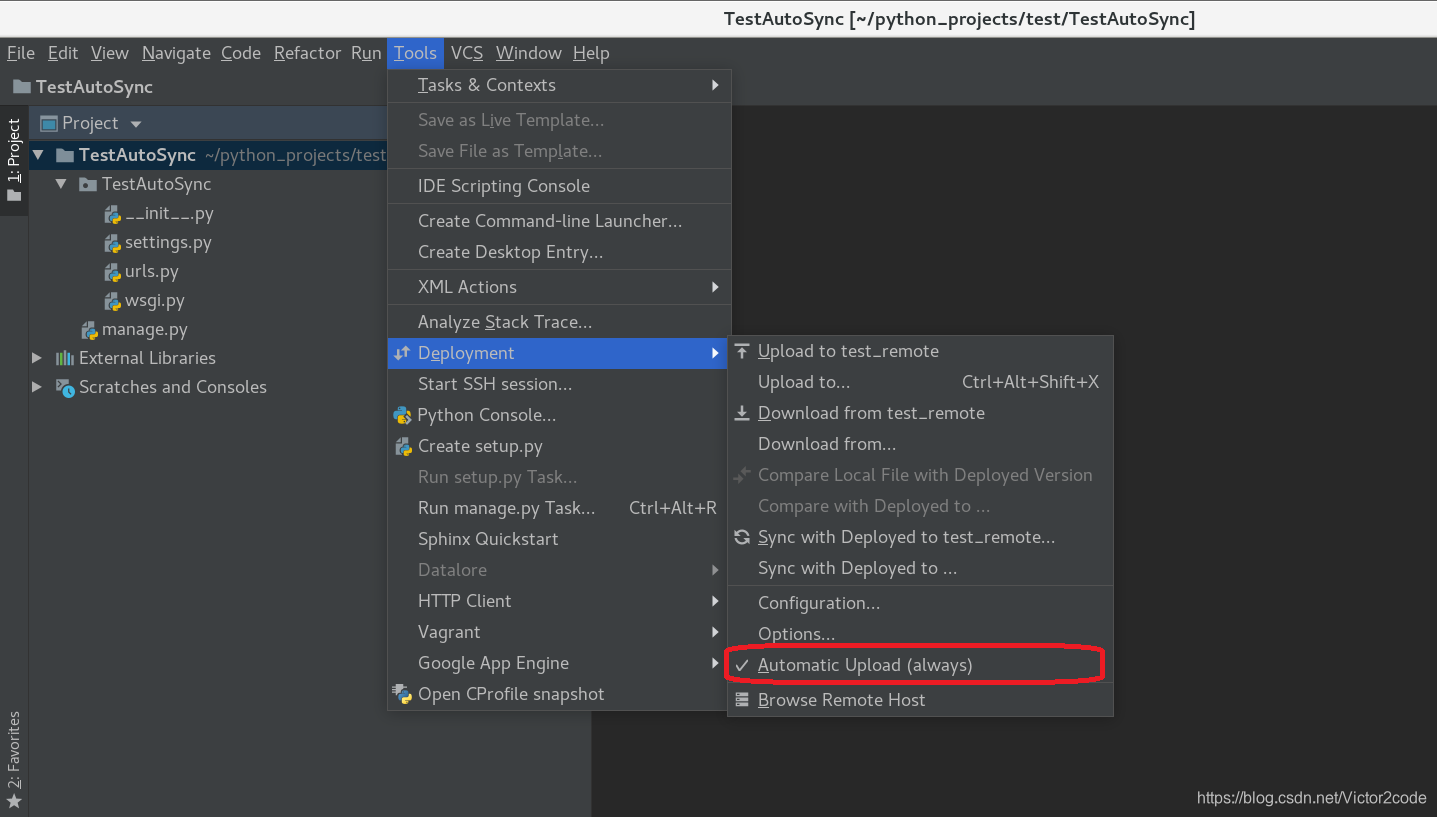
Task: Click the Open CProfile snapshot icon
Action: (x=402, y=694)
